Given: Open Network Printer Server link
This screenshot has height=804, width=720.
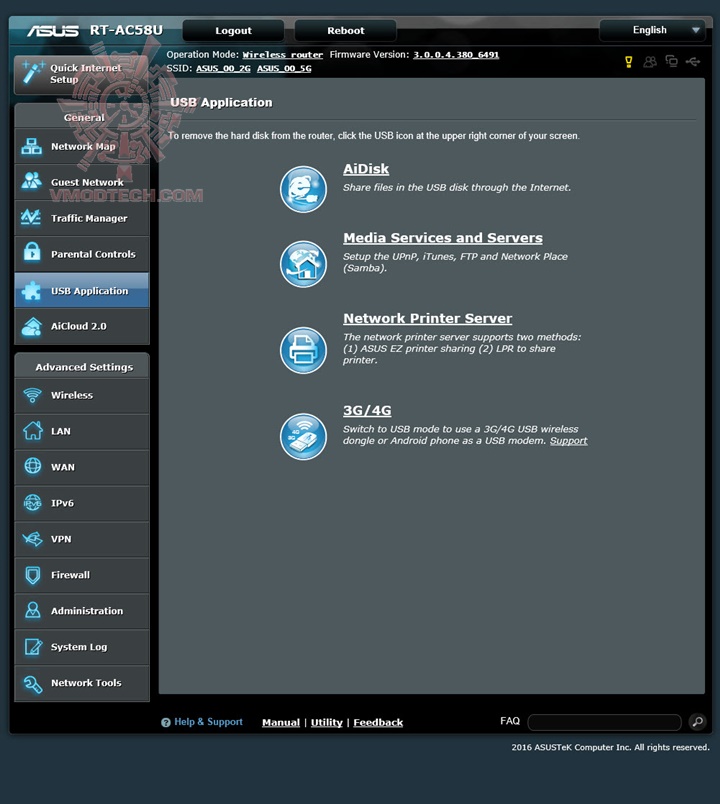Looking at the screenshot, I should click(427, 318).
